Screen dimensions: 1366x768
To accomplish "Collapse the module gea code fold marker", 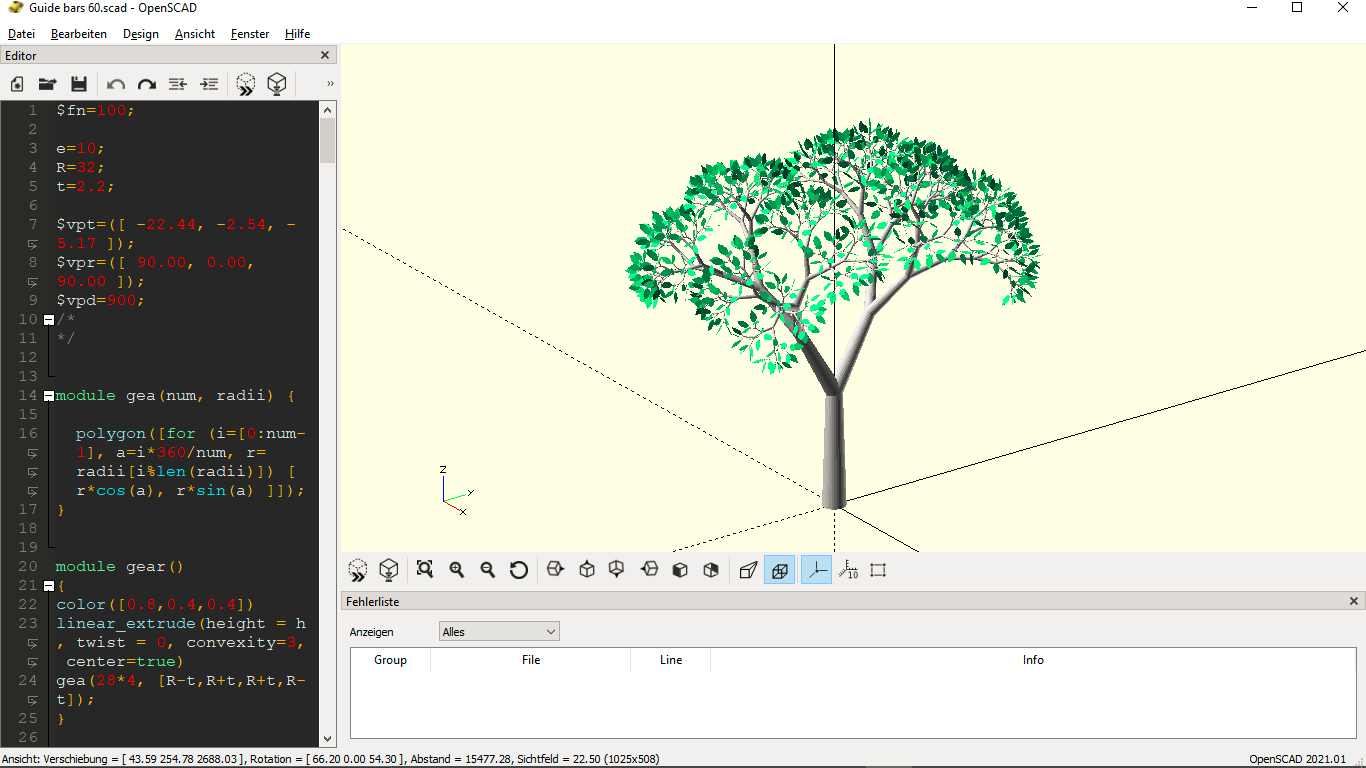I will pos(48,396).
